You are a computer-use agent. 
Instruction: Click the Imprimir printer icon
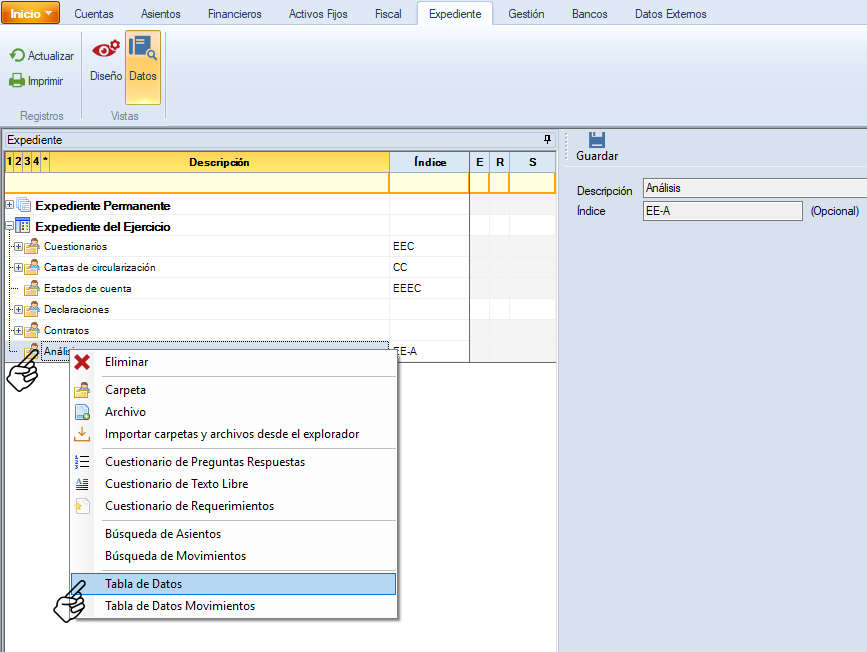click(17, 81)
